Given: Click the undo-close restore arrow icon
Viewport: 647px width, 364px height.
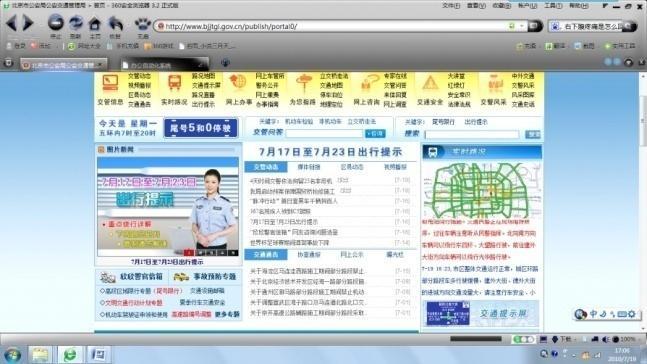Looking at the screenshot, I should 115,24.
